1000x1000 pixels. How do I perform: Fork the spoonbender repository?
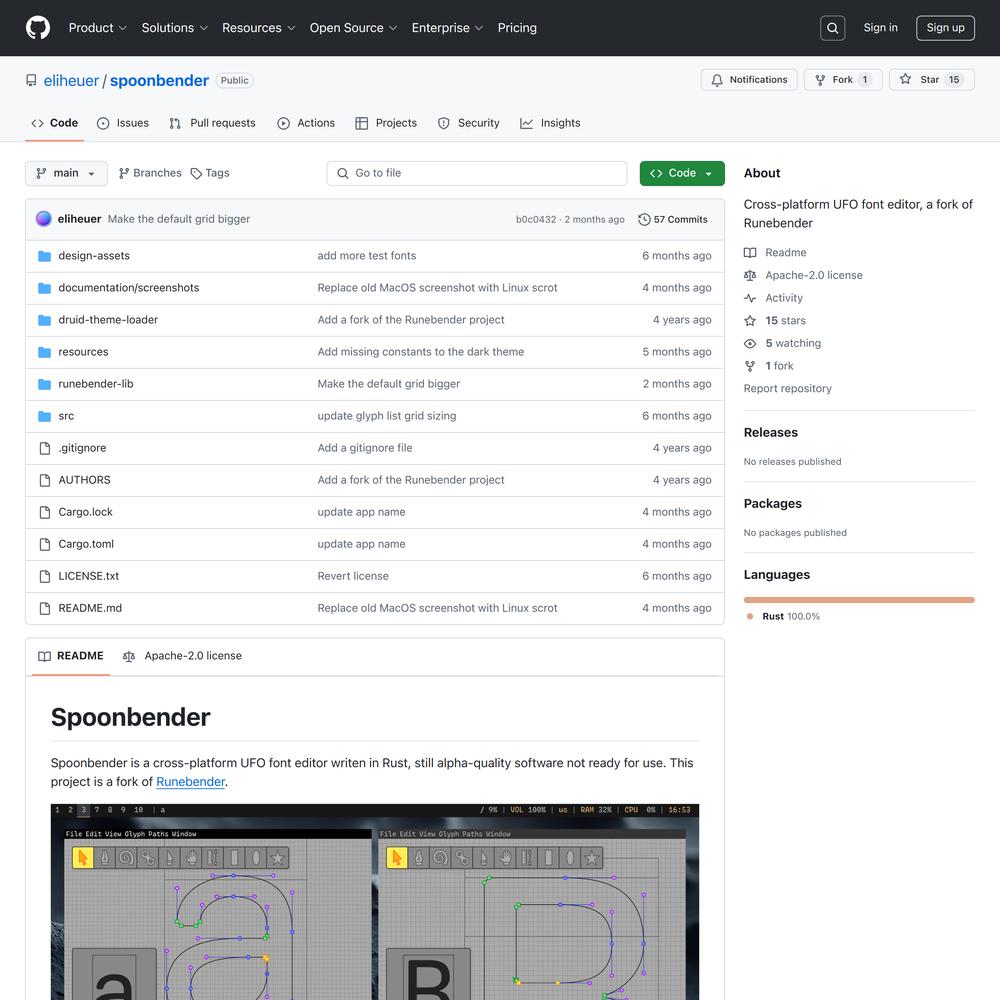click(x=842, y=80)
